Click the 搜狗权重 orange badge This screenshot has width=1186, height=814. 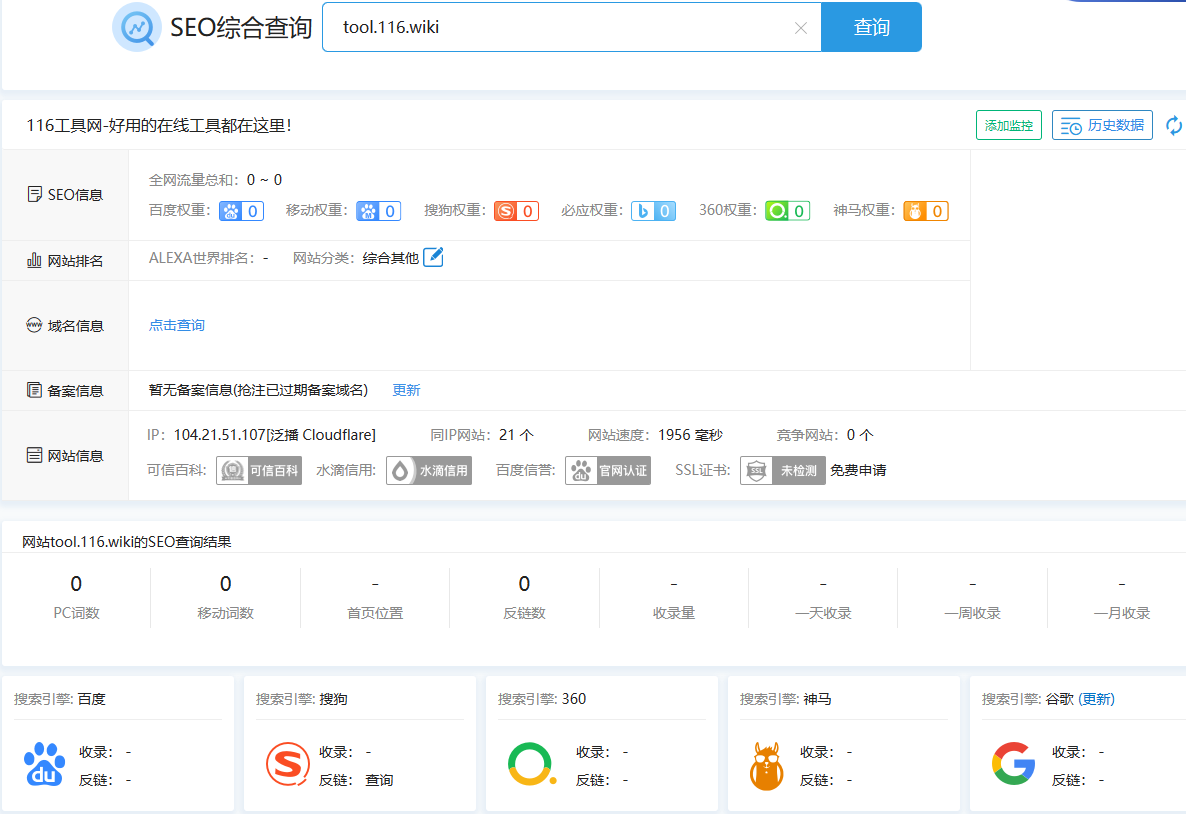tap(516, 211)
